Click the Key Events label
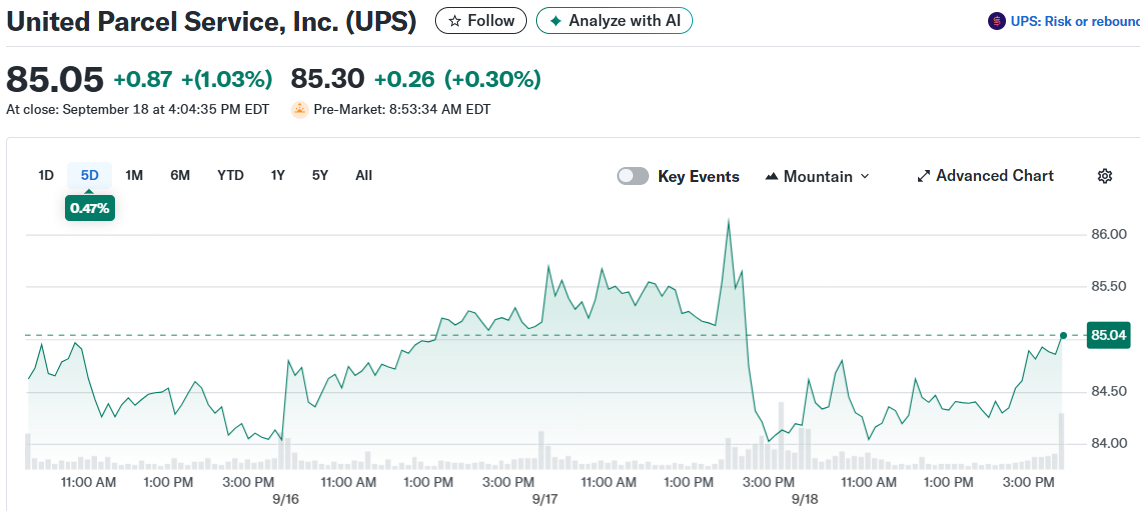The image size is (1140, 511). [699, 177]
